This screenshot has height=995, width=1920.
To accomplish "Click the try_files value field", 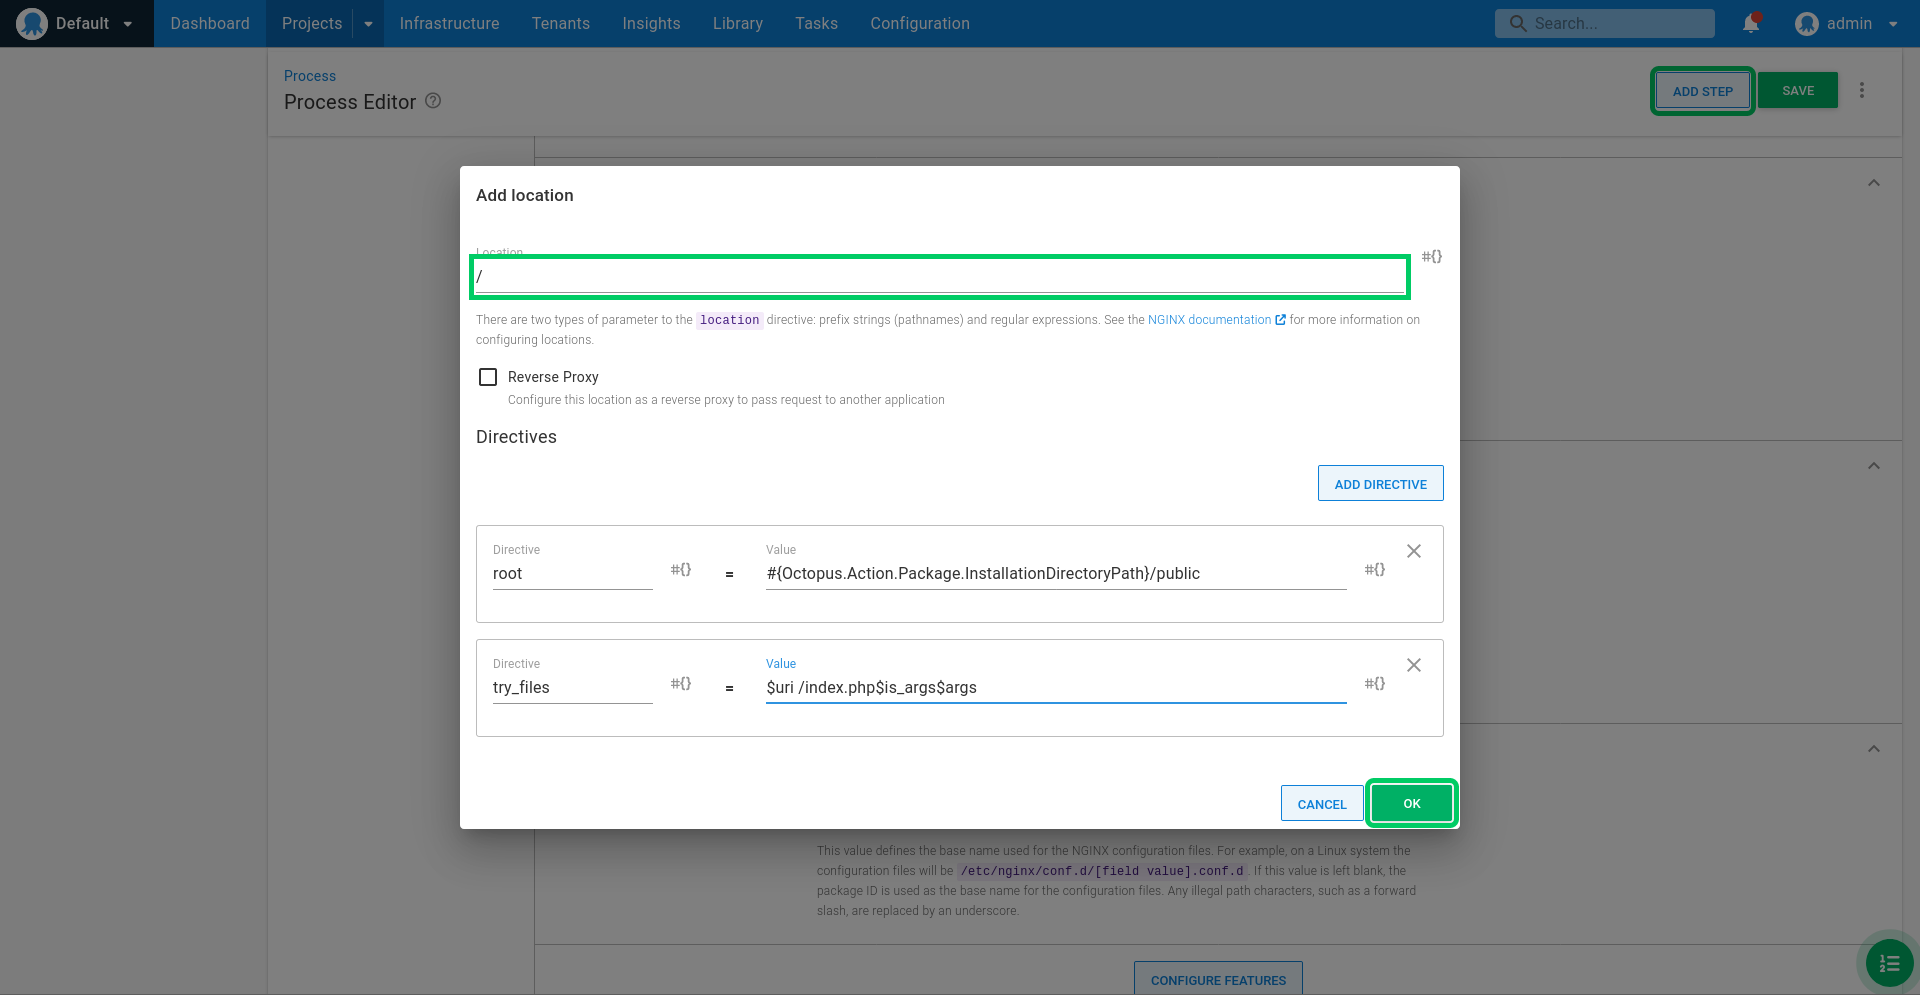I will 1056,688.
